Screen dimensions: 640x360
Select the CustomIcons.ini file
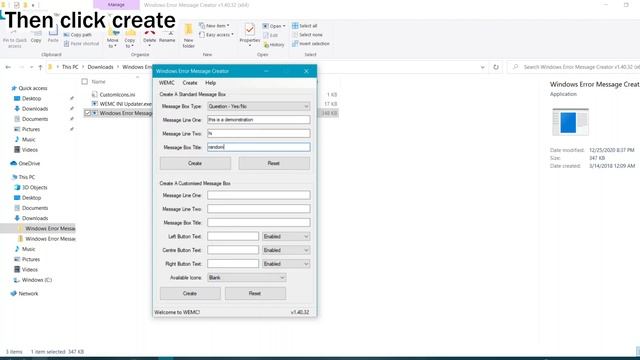(117, 95)
